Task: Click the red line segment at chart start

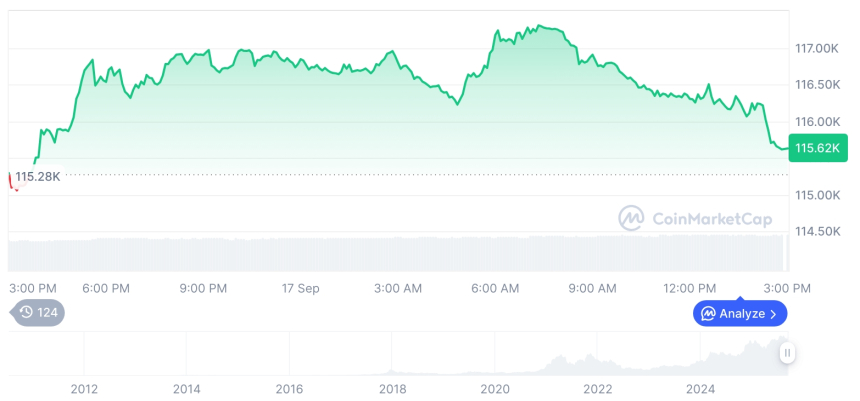Action: coord(12,181)
